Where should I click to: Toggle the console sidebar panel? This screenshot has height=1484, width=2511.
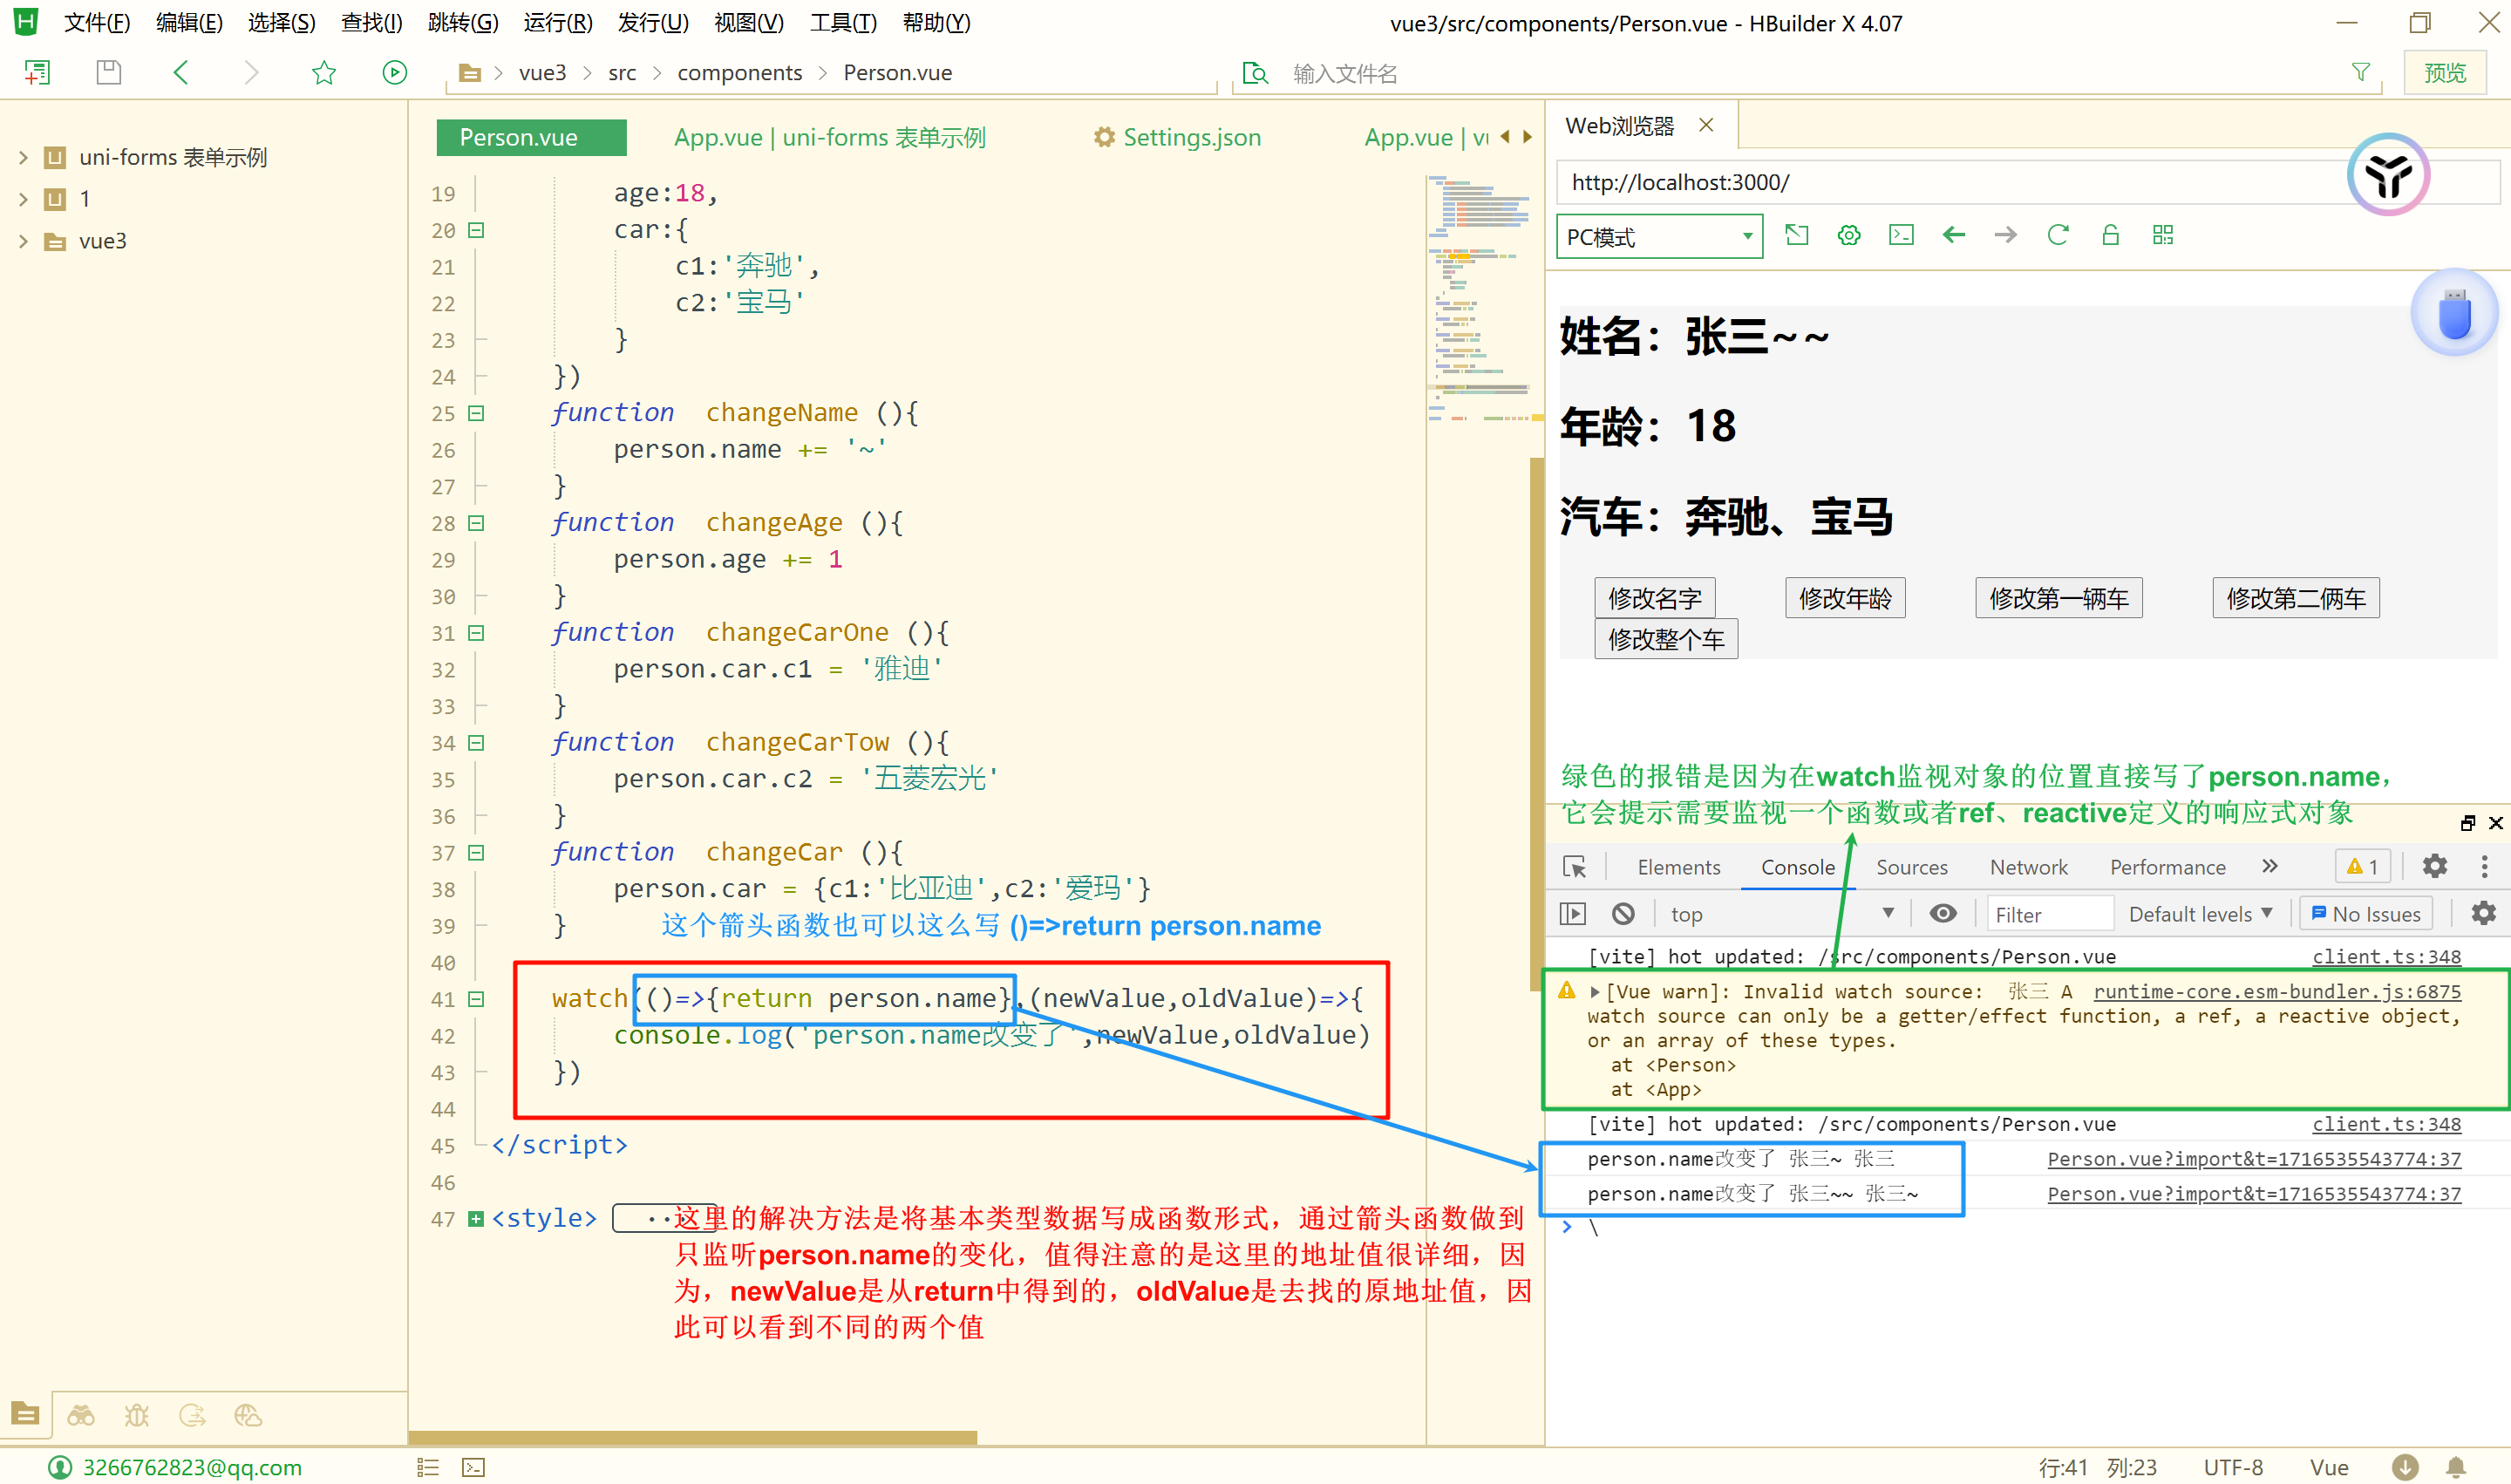(1573, 913)
